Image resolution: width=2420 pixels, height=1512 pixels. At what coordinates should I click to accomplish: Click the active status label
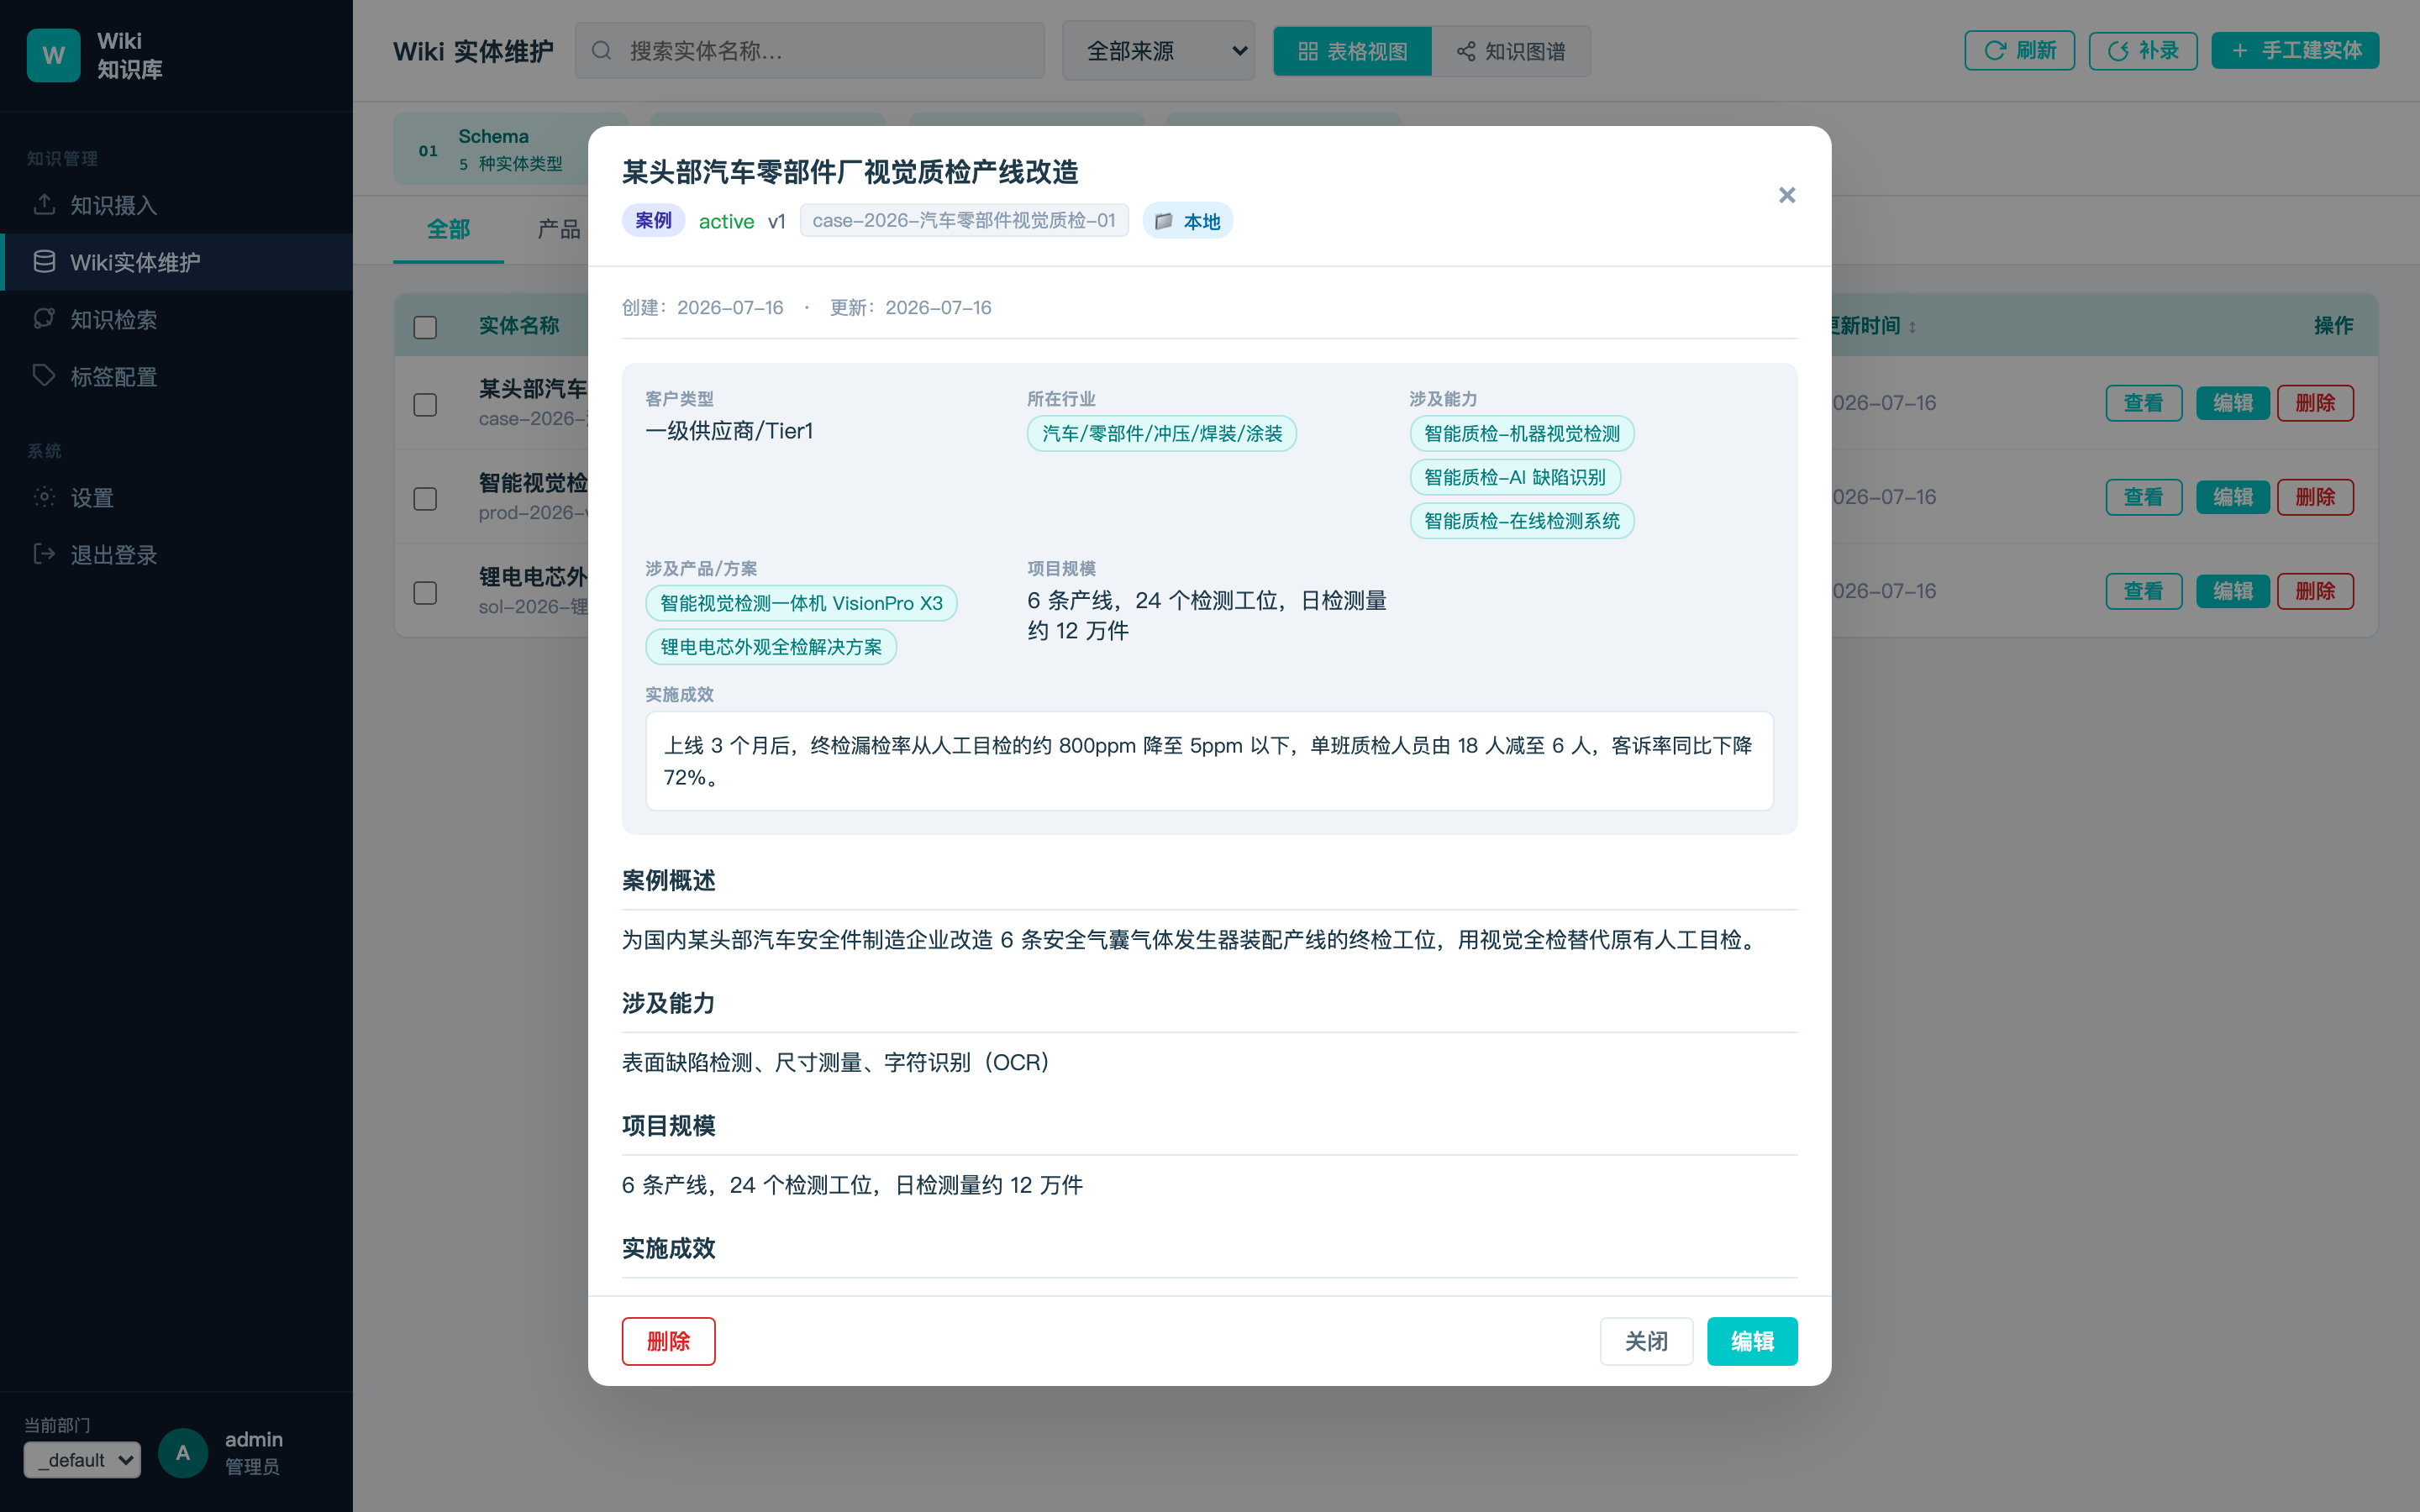pyautogui.click(x=726, y=221)
